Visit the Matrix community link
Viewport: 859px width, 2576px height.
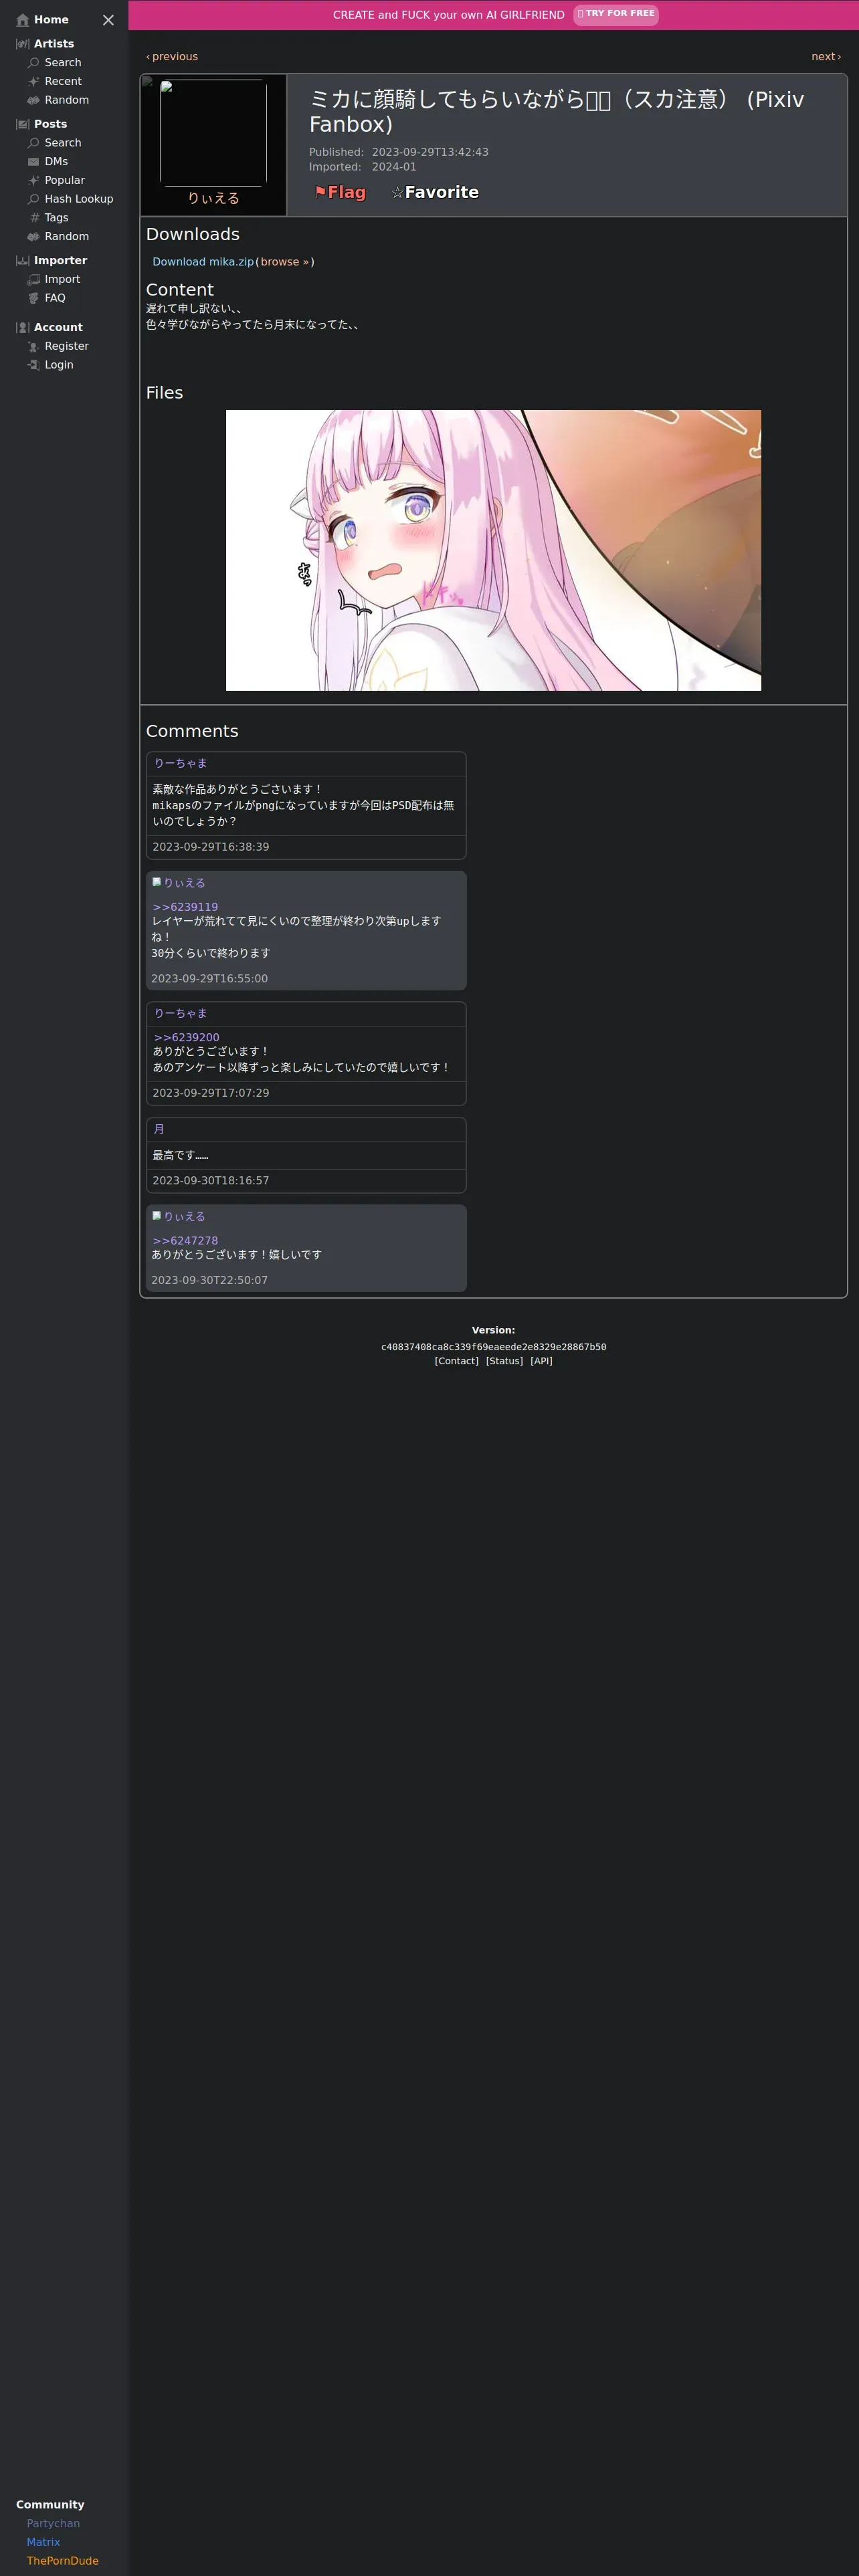point(43,2542)
